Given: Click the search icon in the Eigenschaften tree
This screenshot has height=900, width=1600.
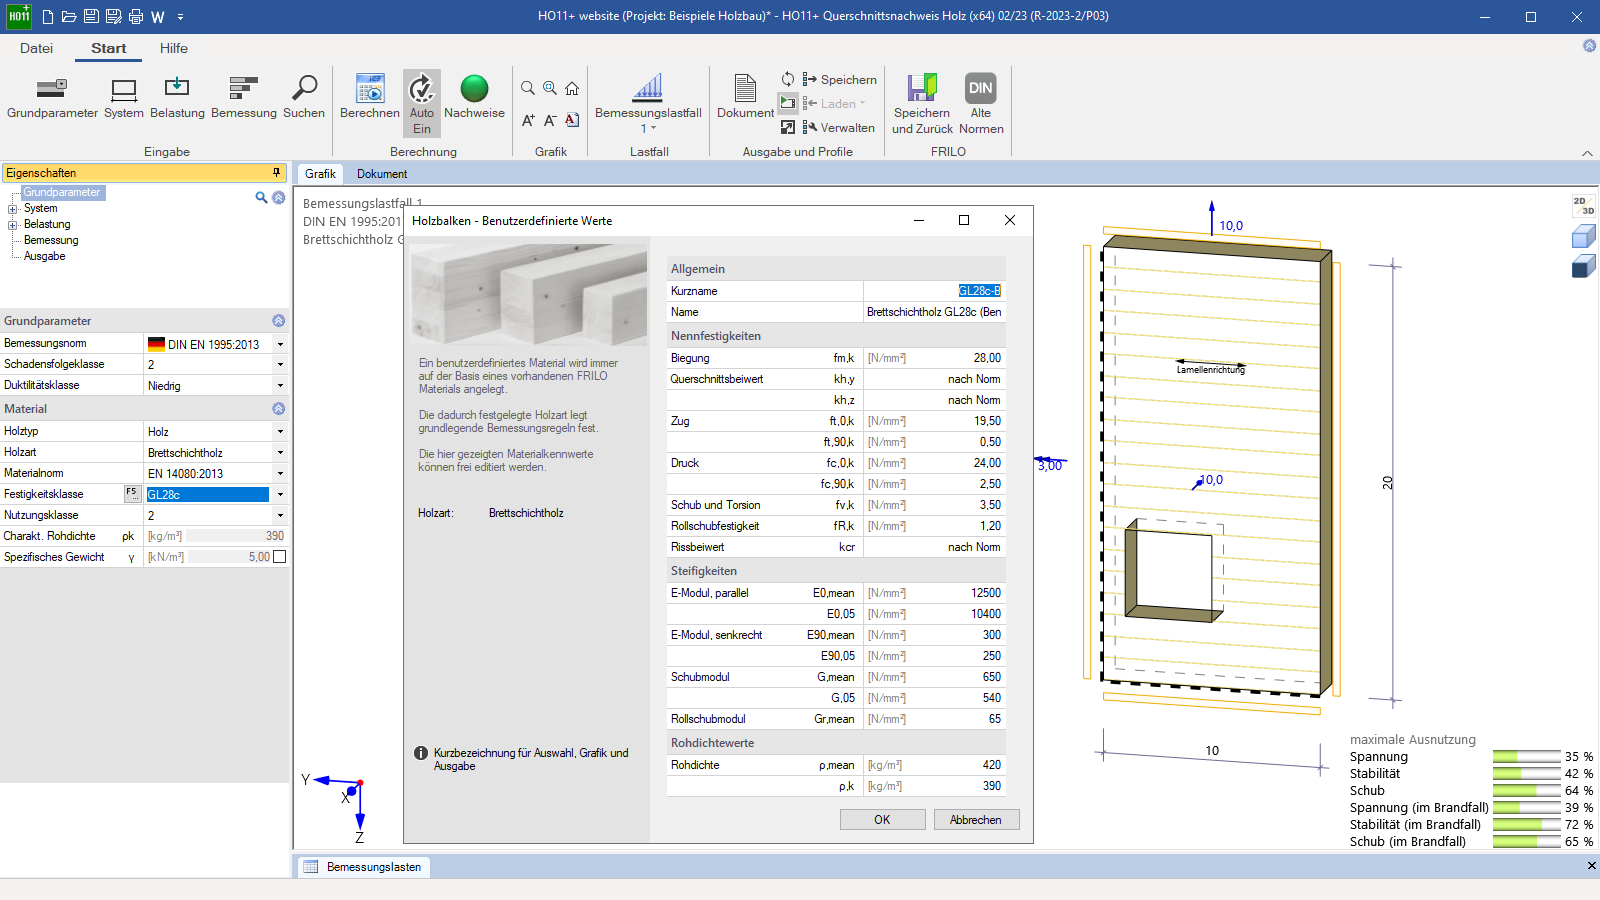Looking at the screenshot, I should point(261,198).
